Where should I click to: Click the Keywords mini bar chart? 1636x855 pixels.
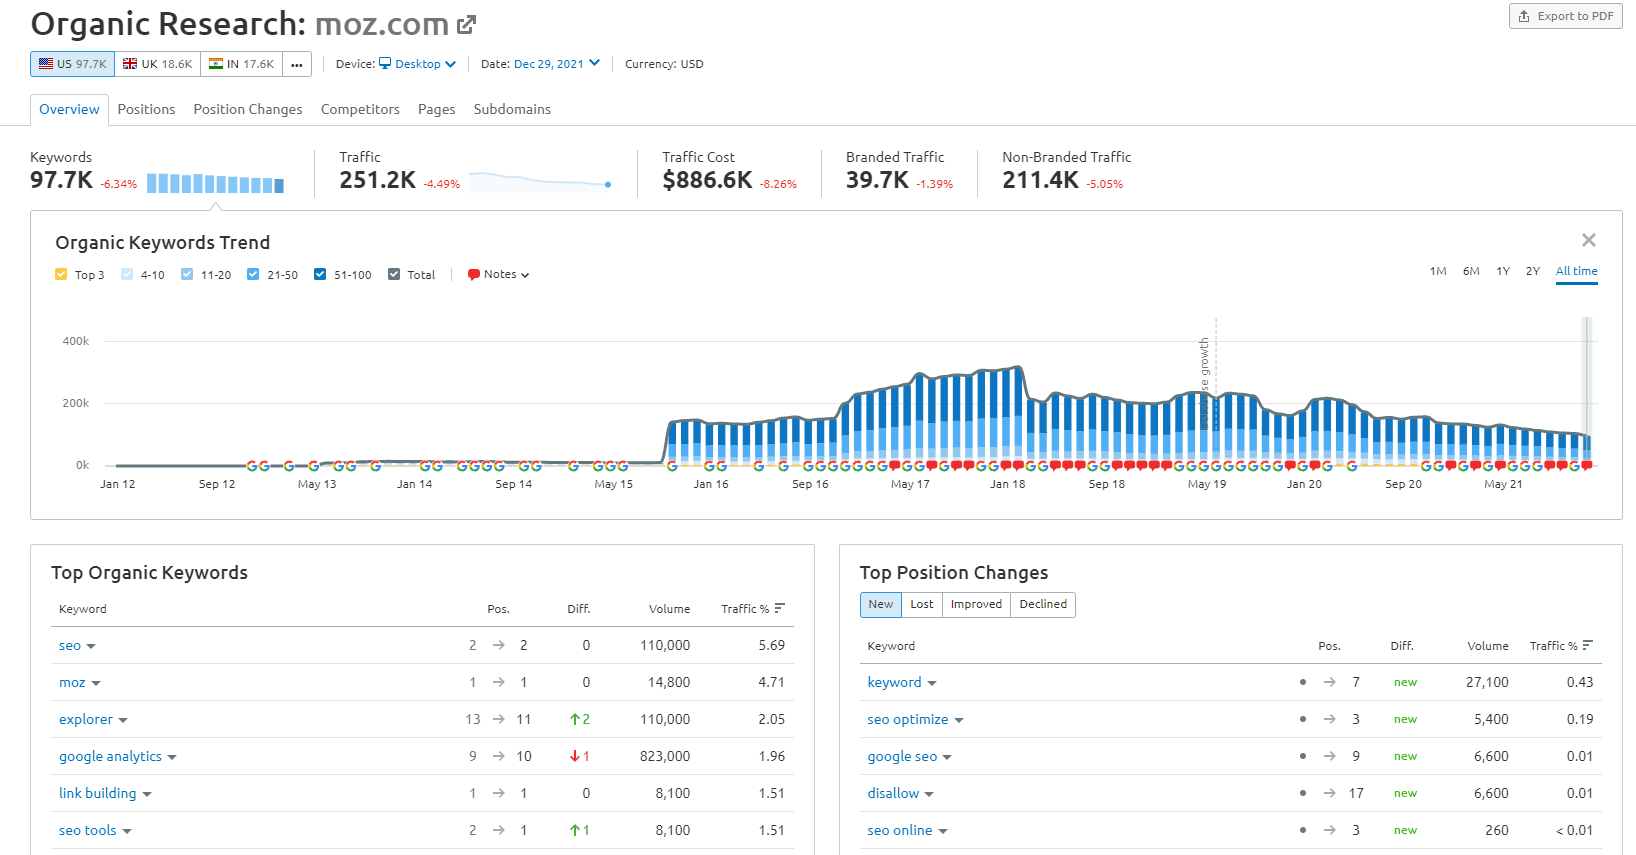[215, 183]
